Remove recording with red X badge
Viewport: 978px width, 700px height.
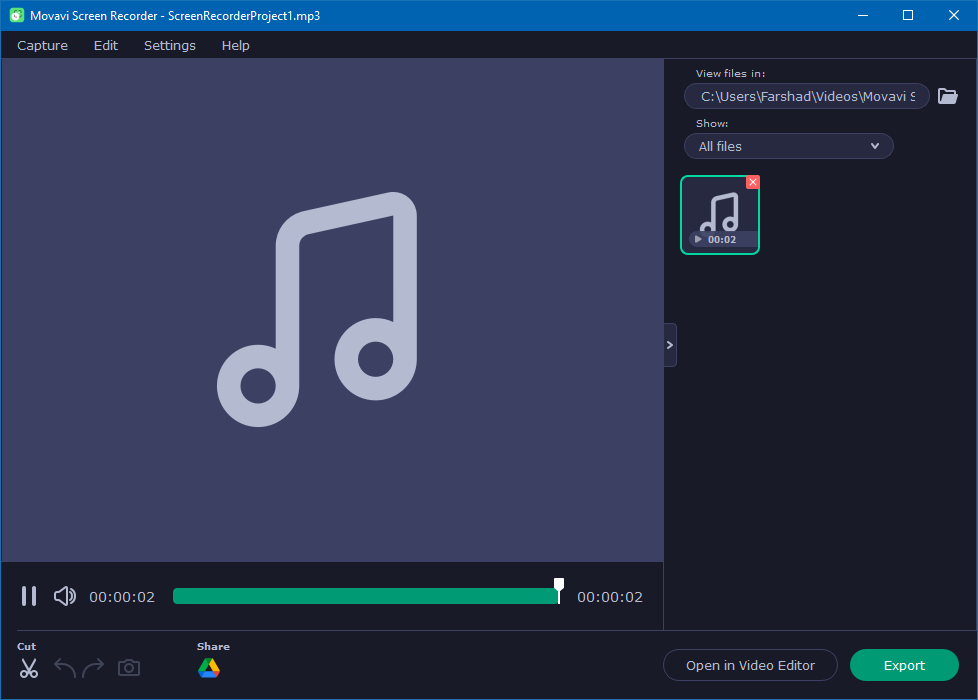tap(753, 182)
